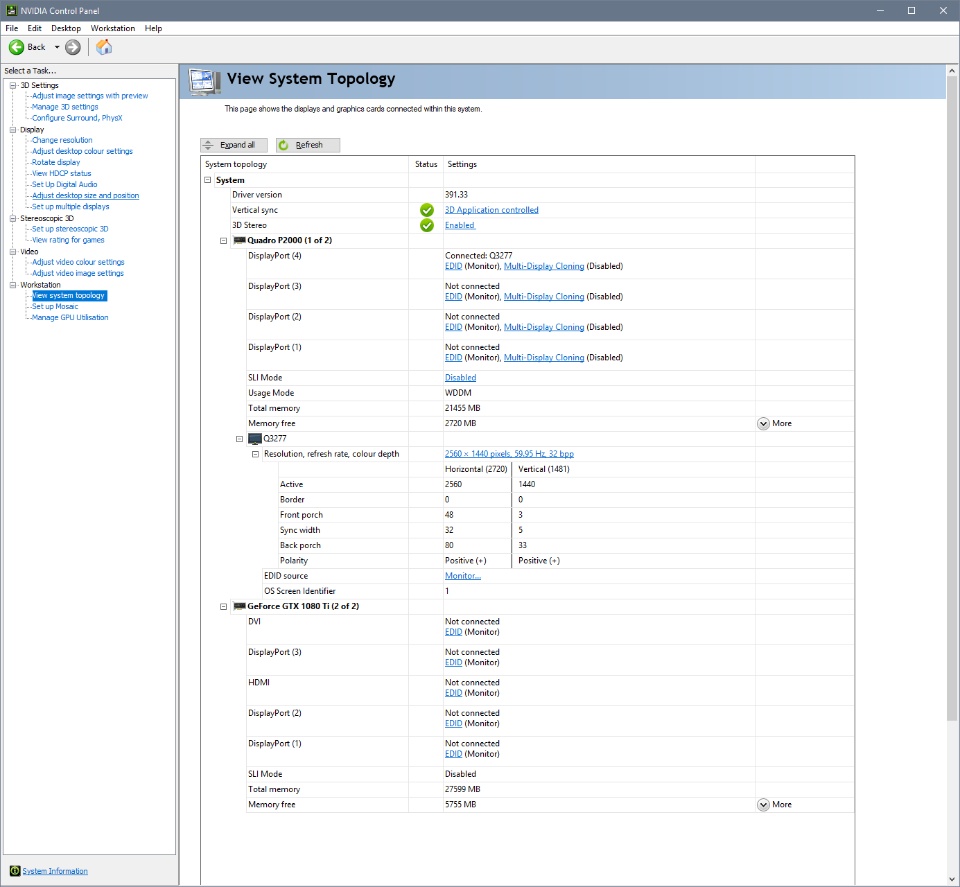Click the Forward arrow icon
Image resolution: width=960 pixels, height=887 pixels.
point(73,47)
